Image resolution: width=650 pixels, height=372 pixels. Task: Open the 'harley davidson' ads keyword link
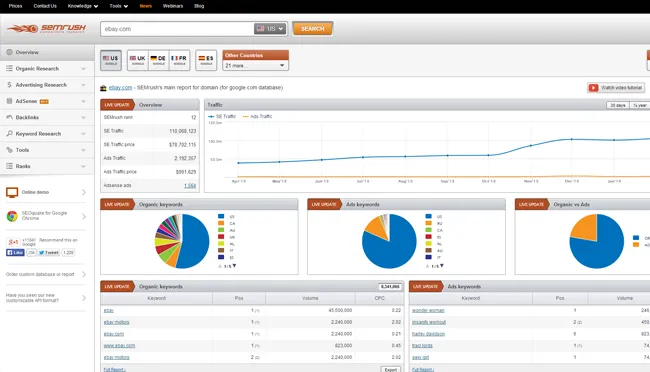(x=428, y=334)
